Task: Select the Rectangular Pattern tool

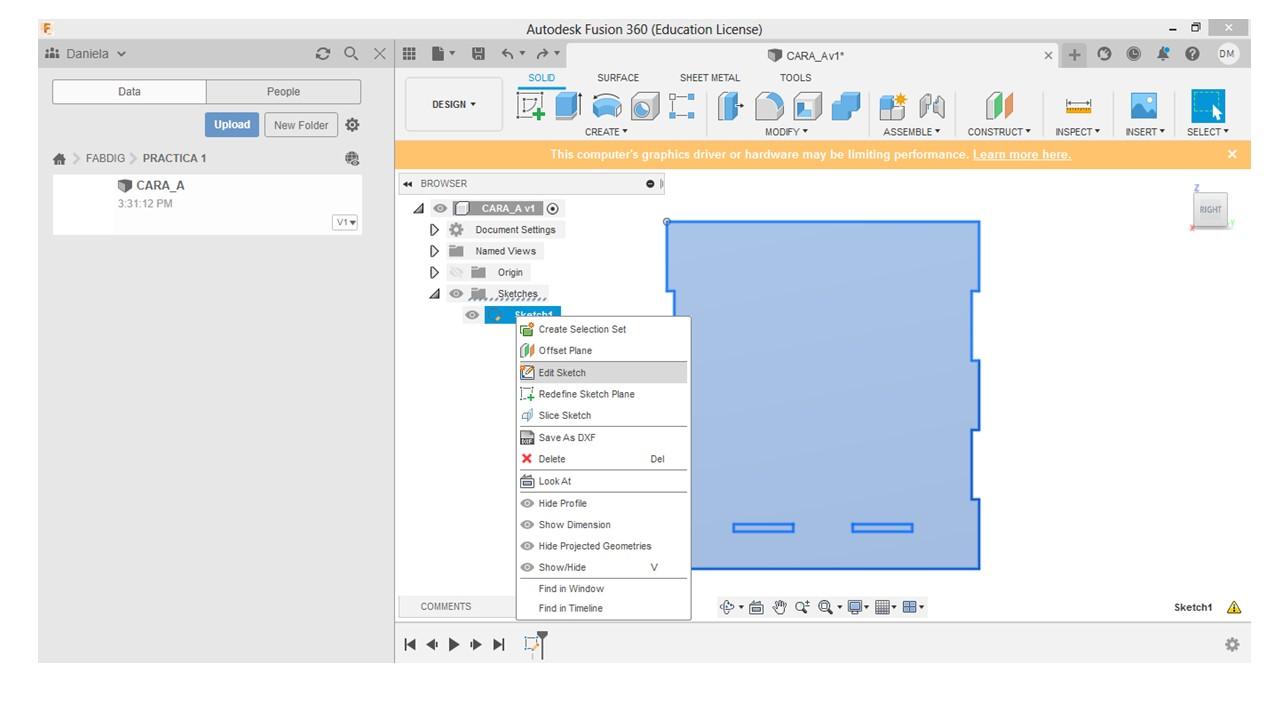Action: coord(682,106)
